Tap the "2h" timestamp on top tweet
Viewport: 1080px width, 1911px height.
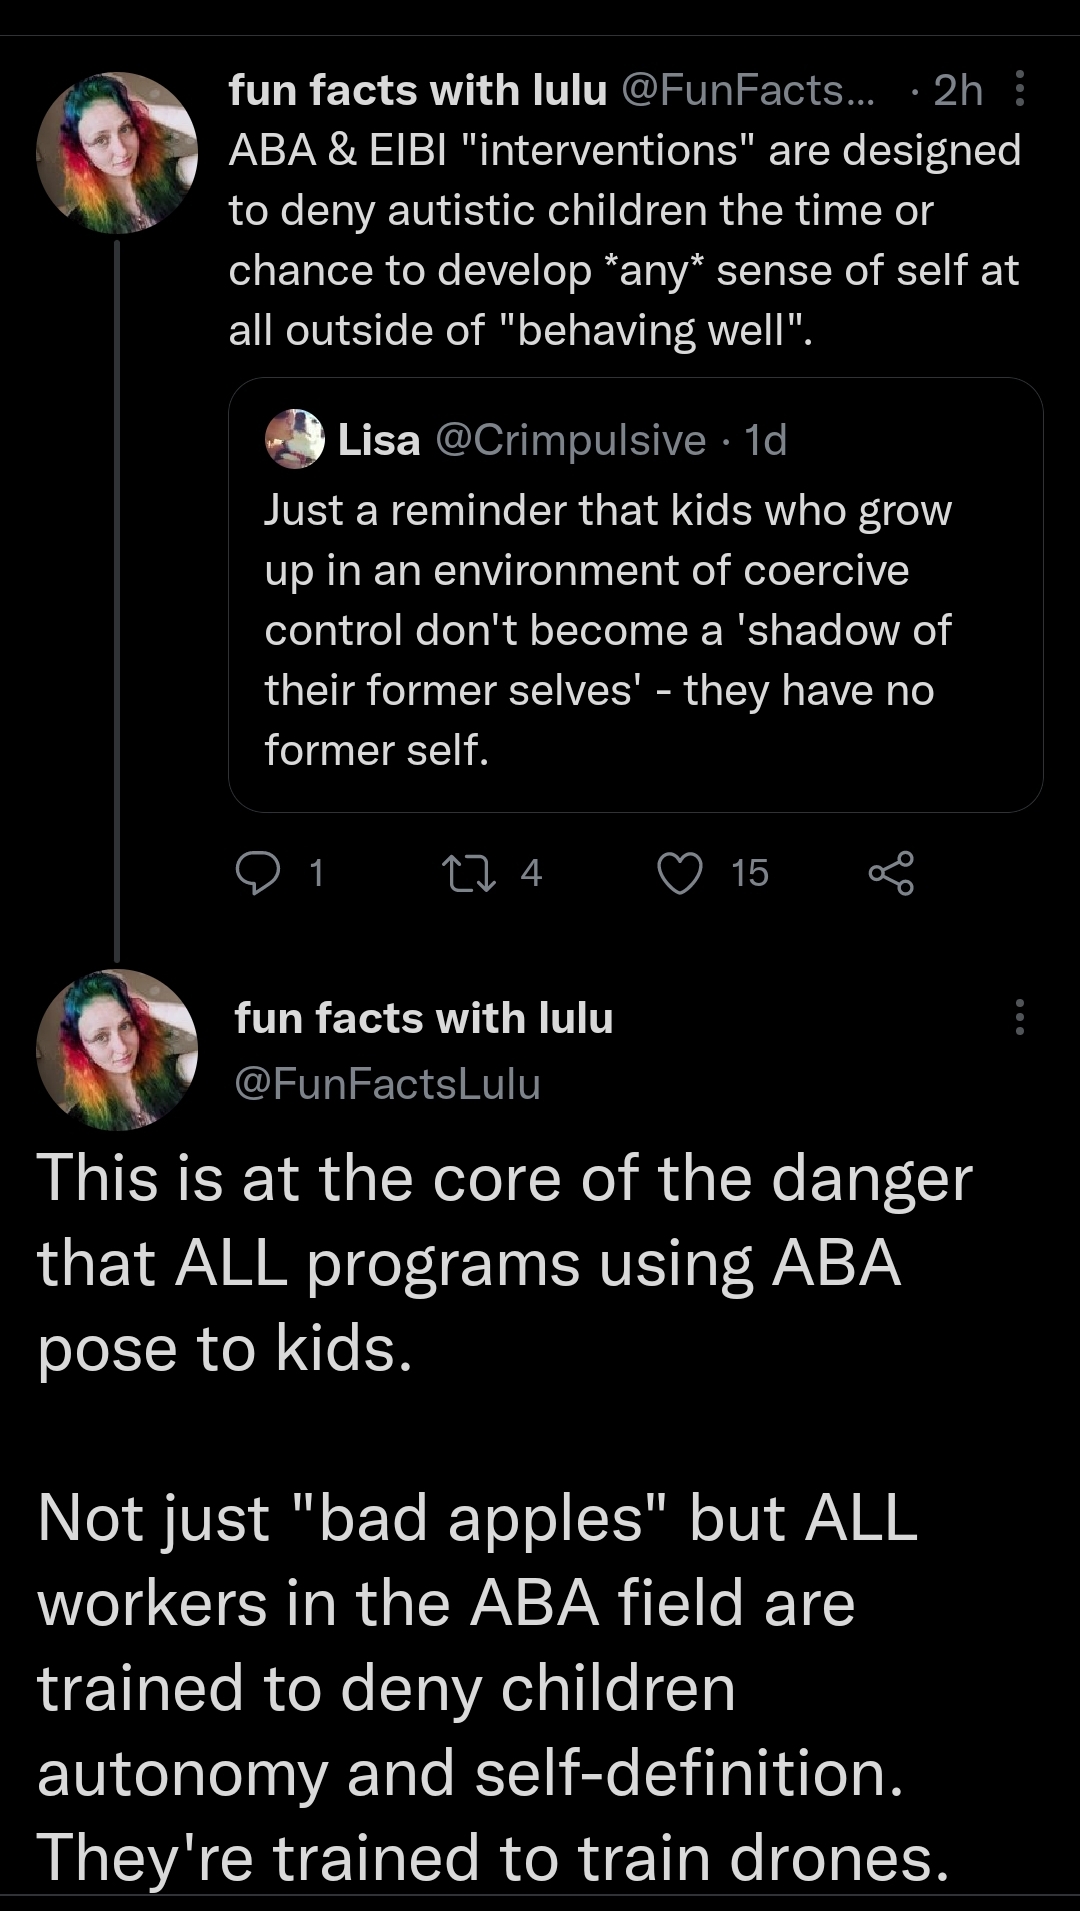(x=957, y=91)
